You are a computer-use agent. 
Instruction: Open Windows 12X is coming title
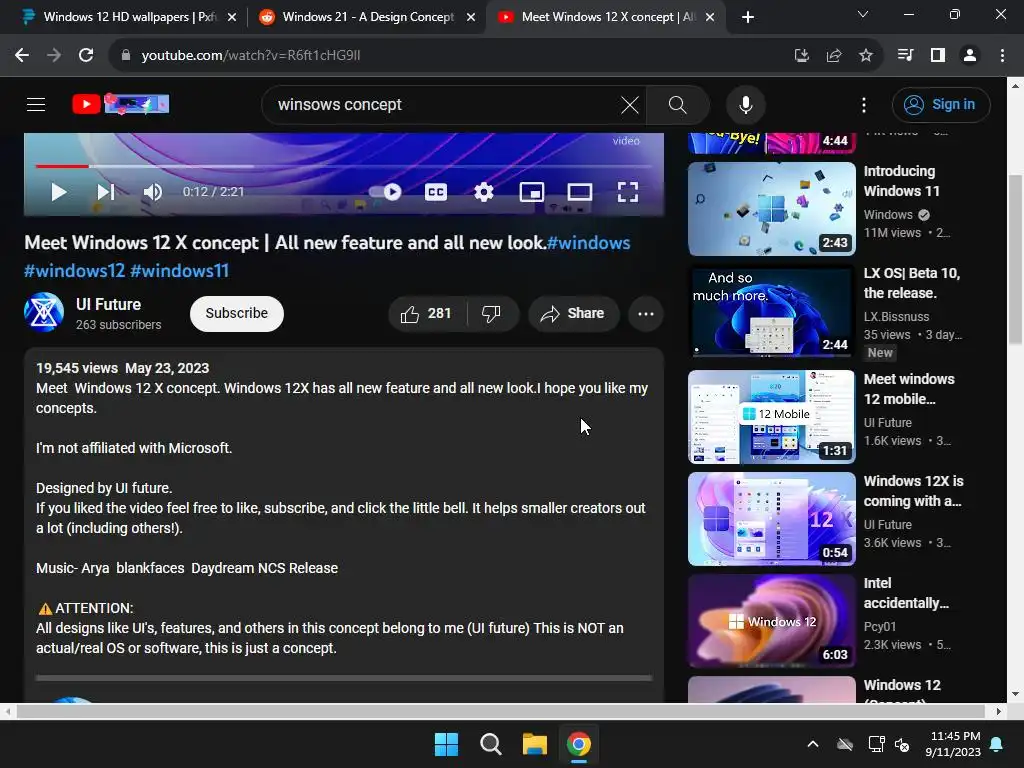[x=914, y=491]
